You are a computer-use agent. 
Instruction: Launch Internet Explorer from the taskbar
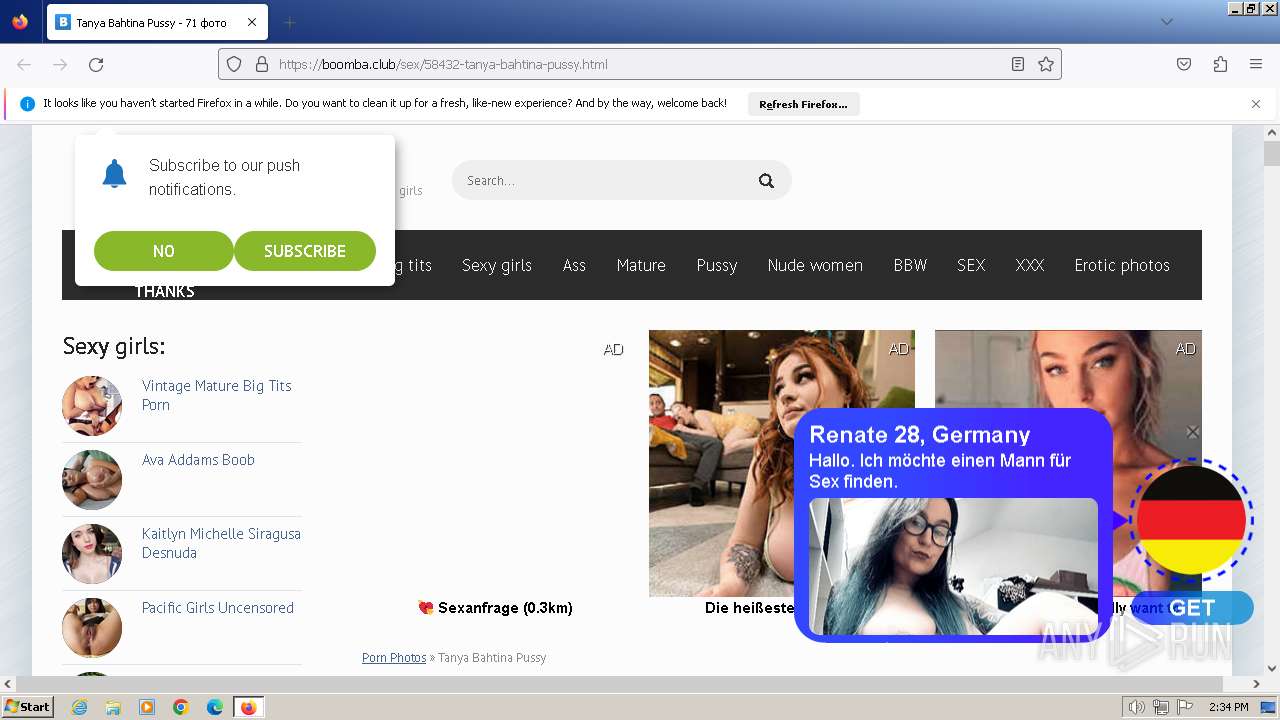[x=79, y=707]
